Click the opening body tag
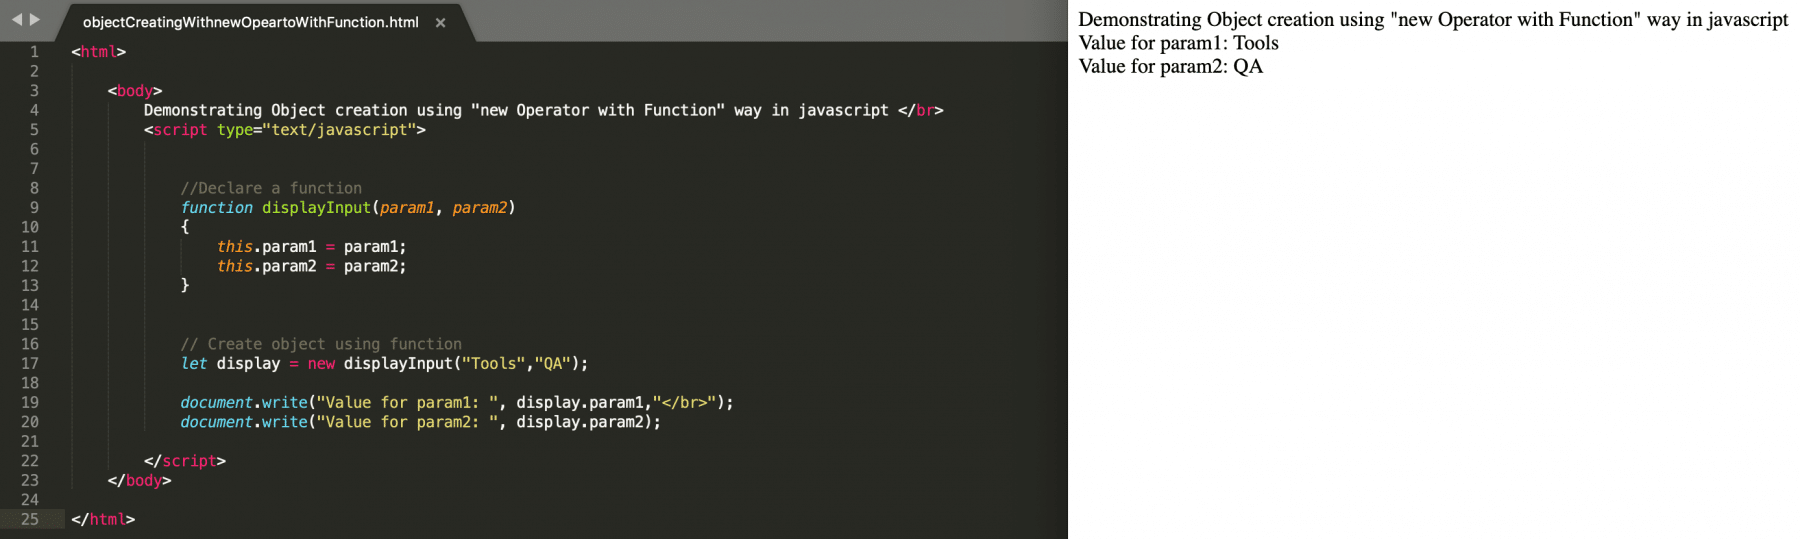 coord(135,90)
